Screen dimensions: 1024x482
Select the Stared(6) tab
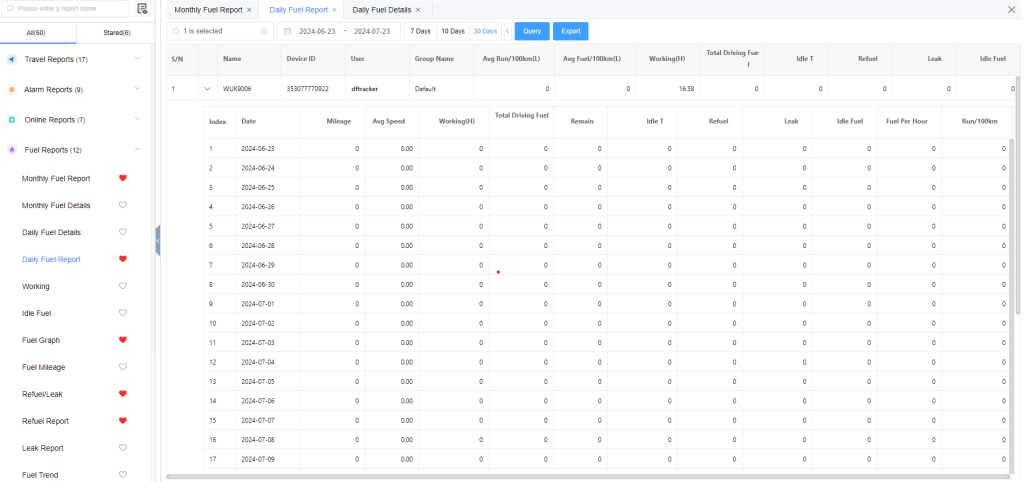tap(115, 33)
